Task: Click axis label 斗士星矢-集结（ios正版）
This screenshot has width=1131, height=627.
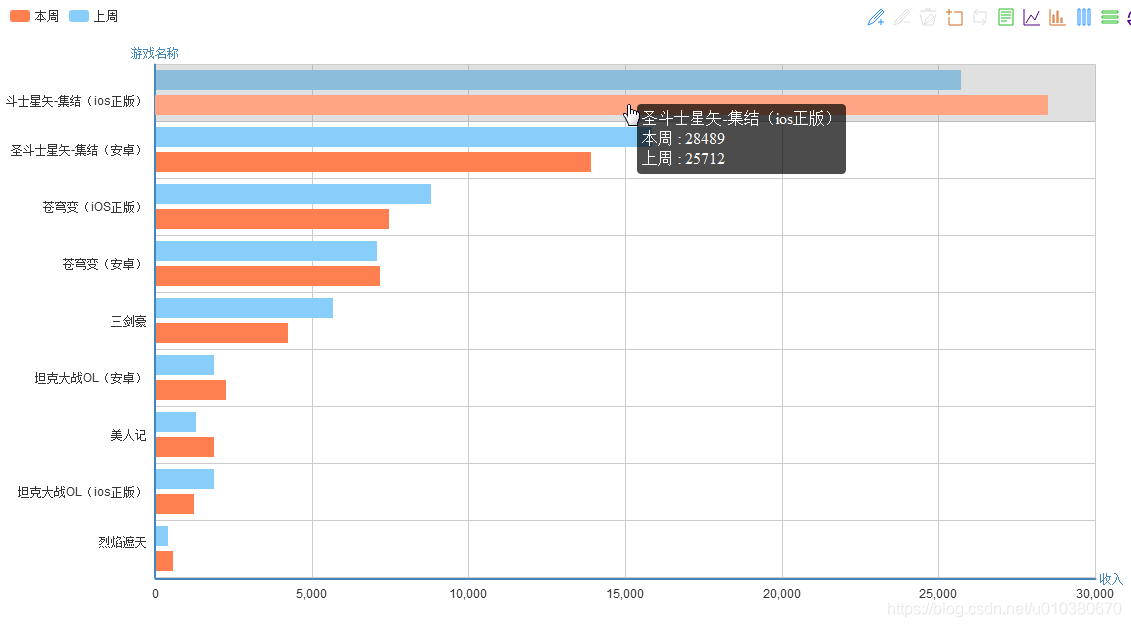Action: [x=74, y=101]
